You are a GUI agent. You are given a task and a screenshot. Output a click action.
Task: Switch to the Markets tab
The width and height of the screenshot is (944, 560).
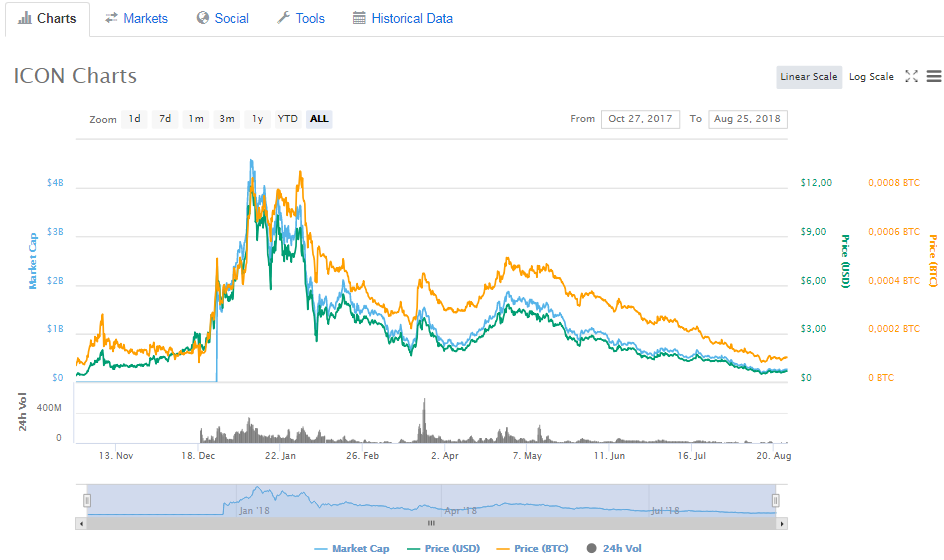(x=136, y=19)
